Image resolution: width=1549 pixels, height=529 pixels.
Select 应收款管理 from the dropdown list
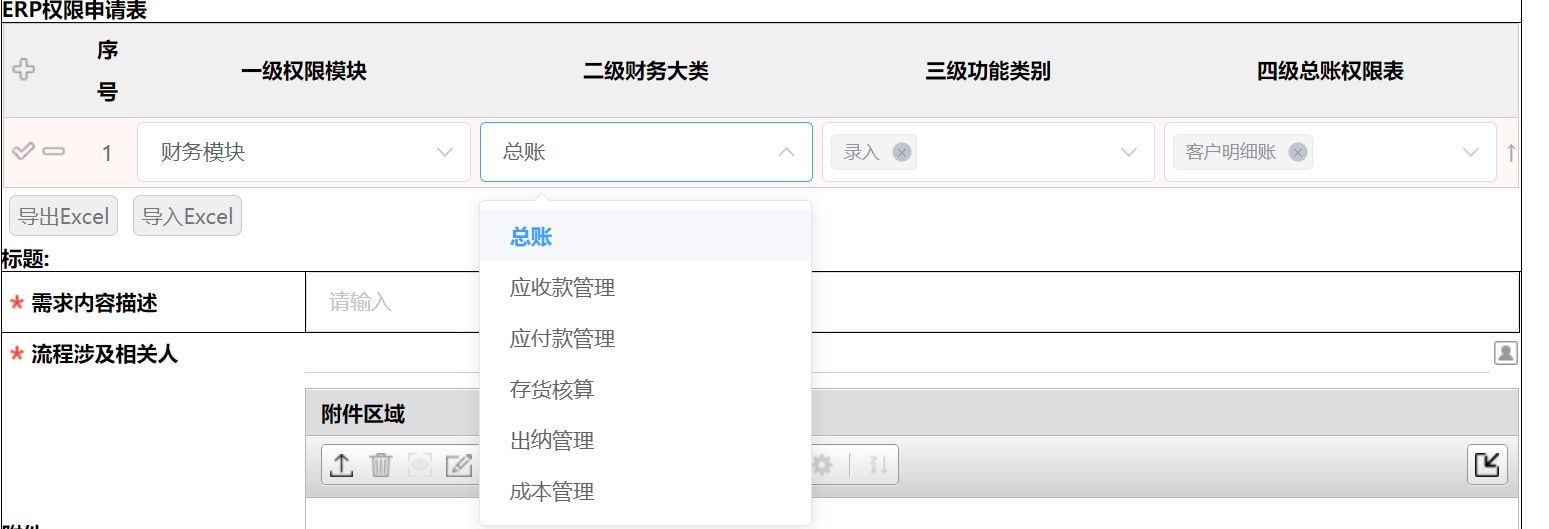click(x=562, y=288)
